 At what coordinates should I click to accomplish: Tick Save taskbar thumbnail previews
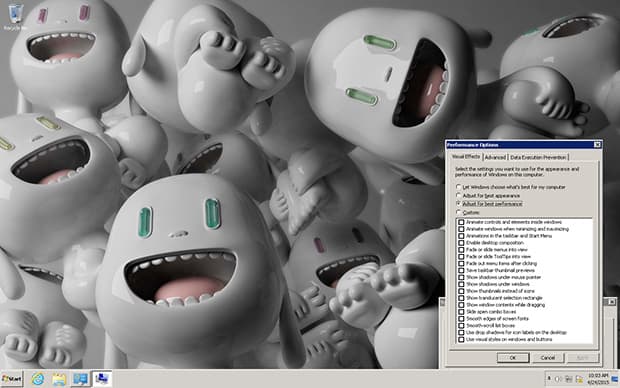pyautogui.click(x=461, y=271)
